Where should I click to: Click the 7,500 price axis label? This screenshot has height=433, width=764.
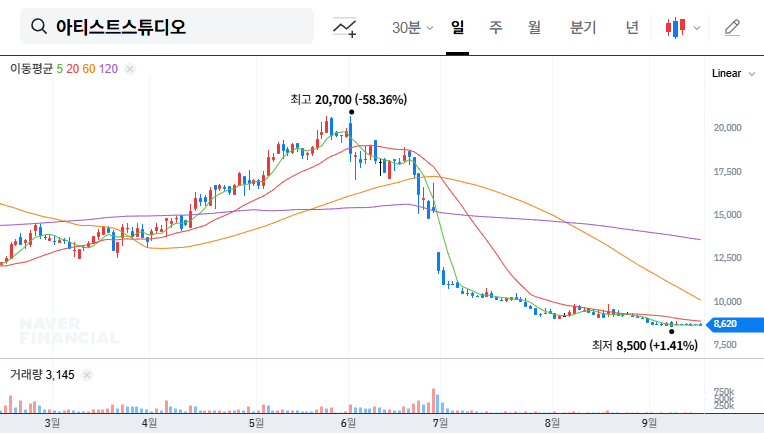727,345
